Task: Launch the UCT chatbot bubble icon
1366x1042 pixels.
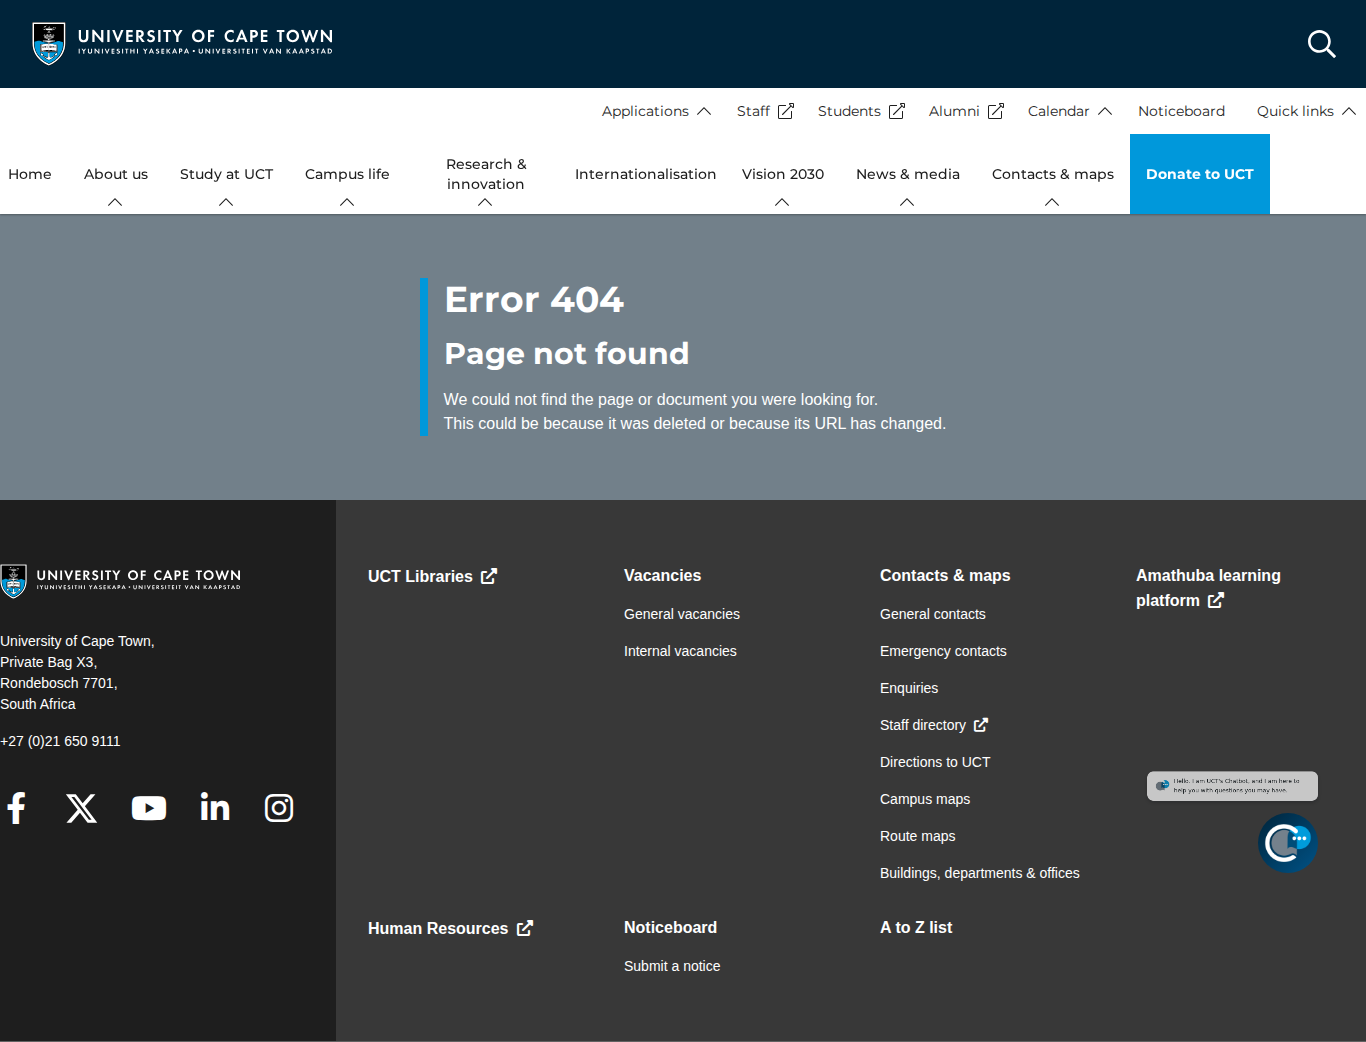Action: 1288,843
